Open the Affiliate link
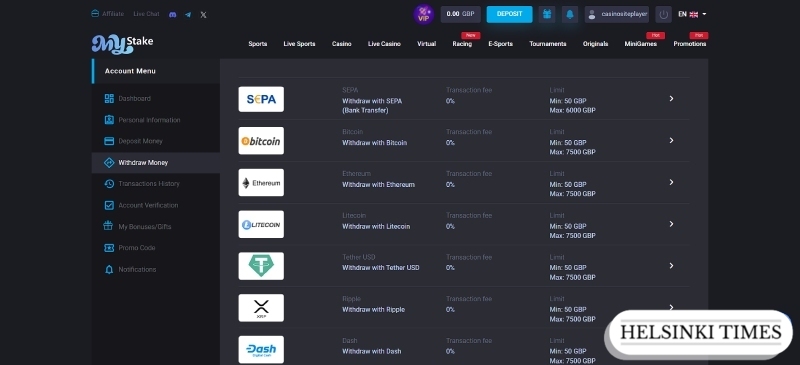The height and width of the screenshot is (365, 800). click(108, 14)
